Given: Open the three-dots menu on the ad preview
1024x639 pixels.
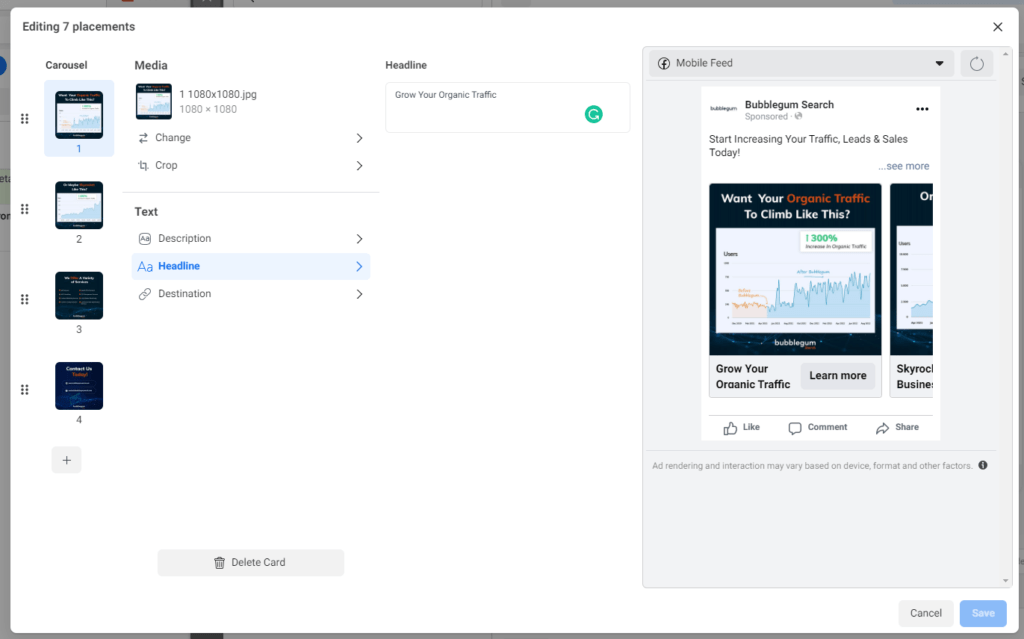Looking at the screenshot, I should click(921, 109).
